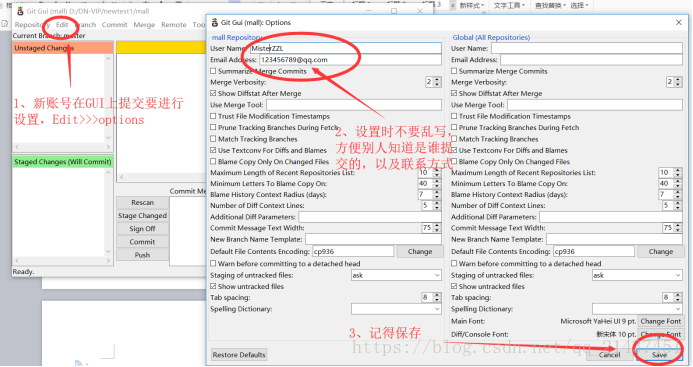Focus the Global User Name field
Screen dimensions: 693x367
[x=586, y=48]
